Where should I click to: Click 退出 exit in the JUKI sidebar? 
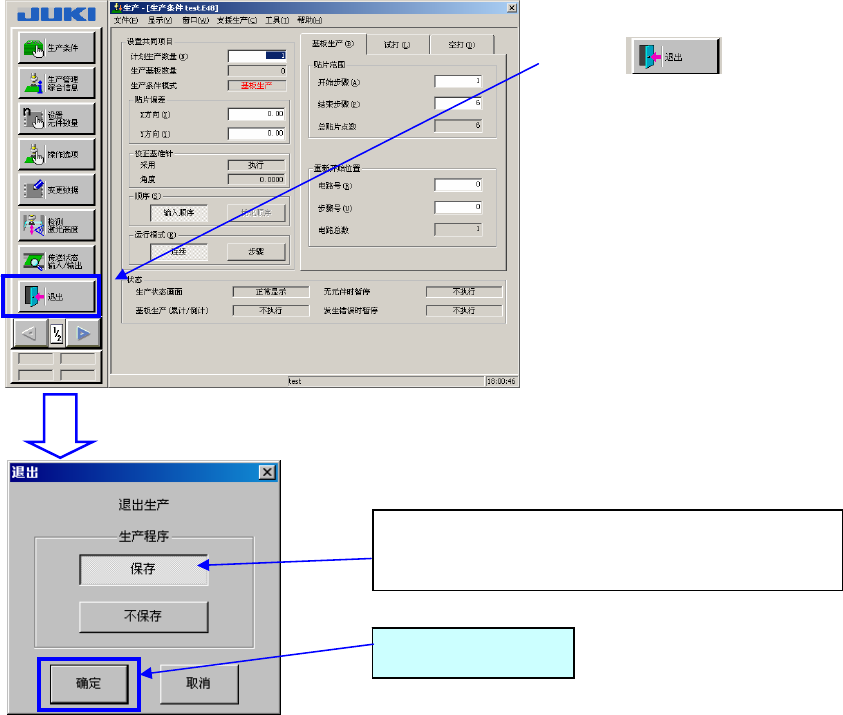[56, 296]
